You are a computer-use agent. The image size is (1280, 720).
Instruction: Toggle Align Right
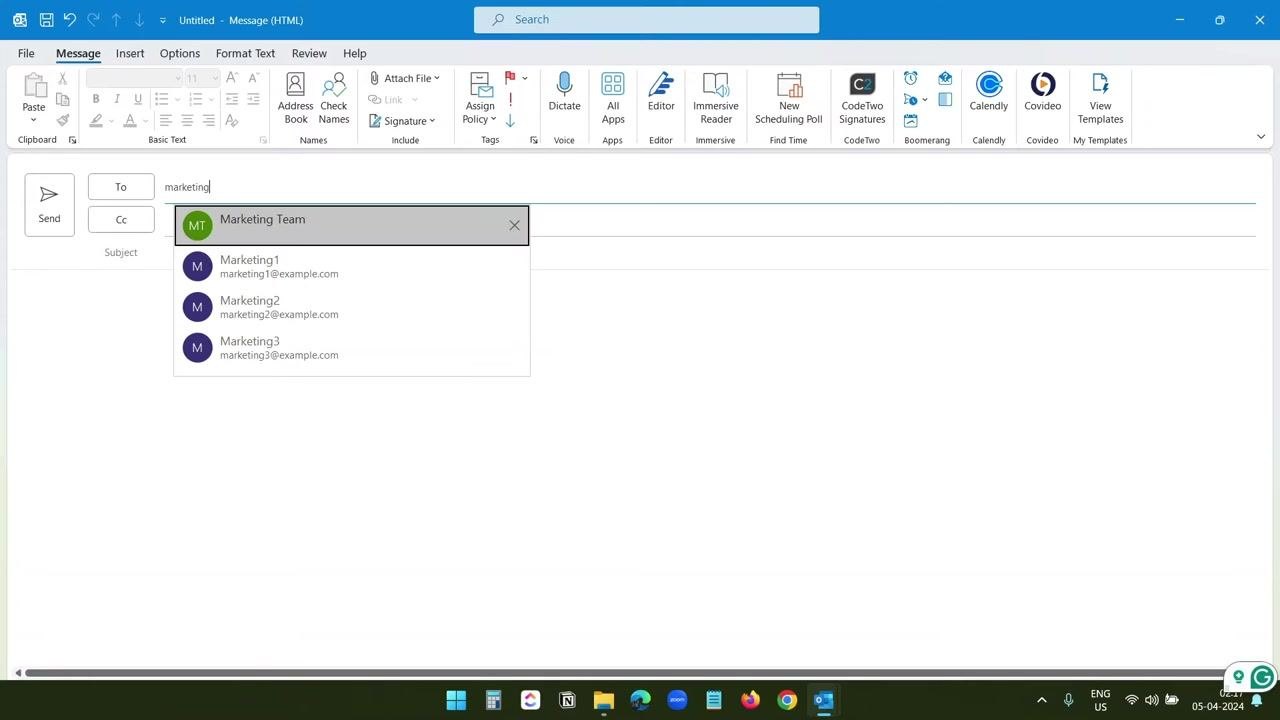pyautogui.click(x=208, y=120)
